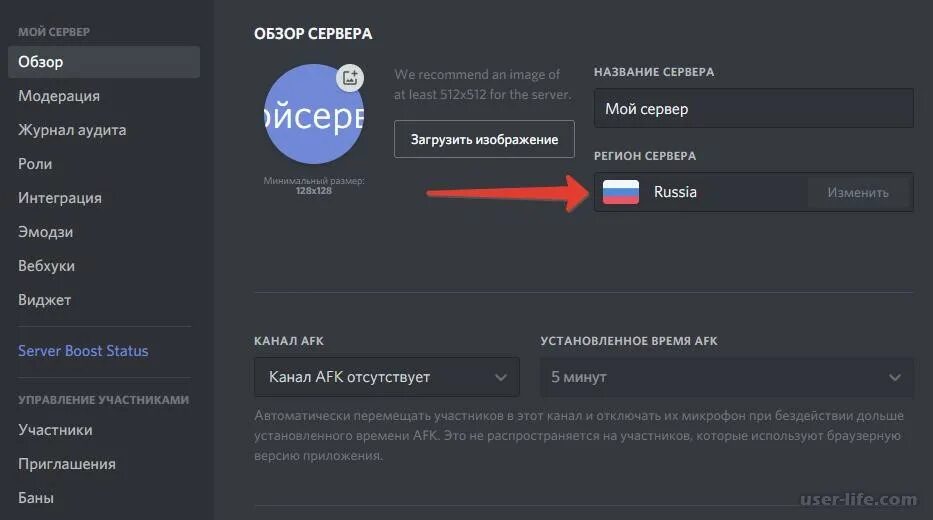The width and height of the screenshot is (933, 520).
Task: Click the Изменить region button
Action: (x=858, y=192)
